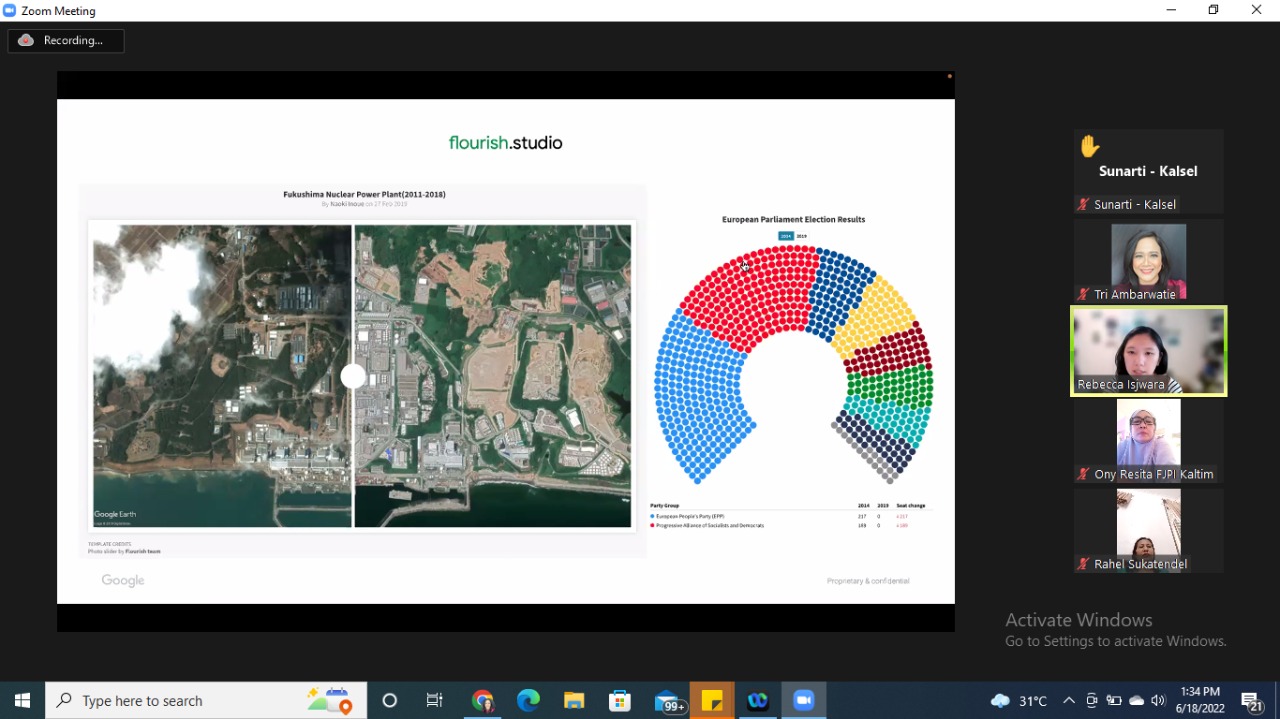The width and height of the screenshot is (1280, 719).
Task: Open the Windows Start menu
Action: pos(22,700)
